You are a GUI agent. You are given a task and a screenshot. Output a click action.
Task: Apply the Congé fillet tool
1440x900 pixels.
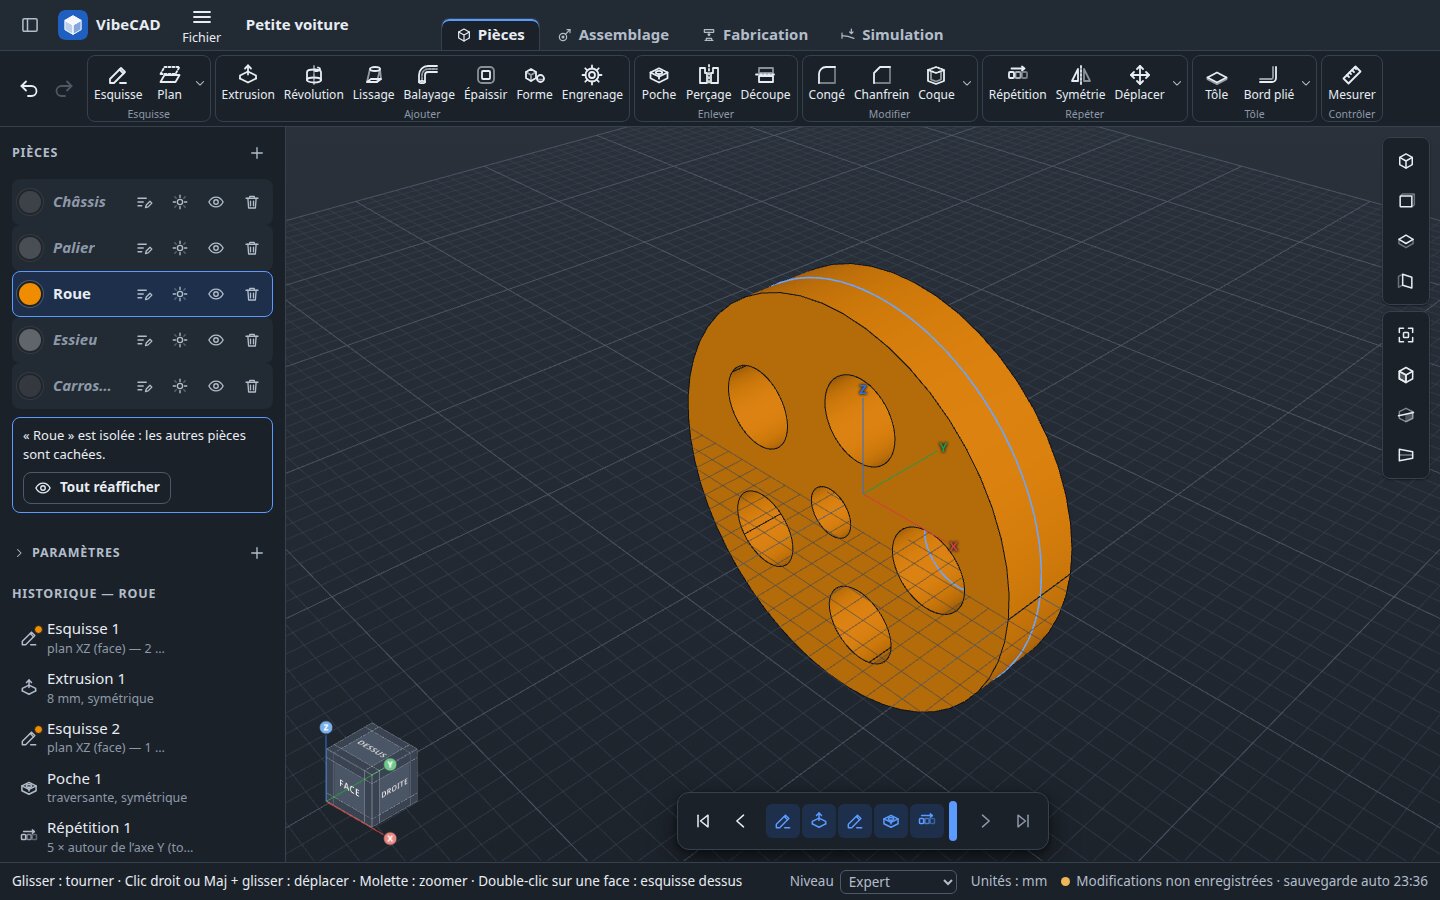[827, 83]
